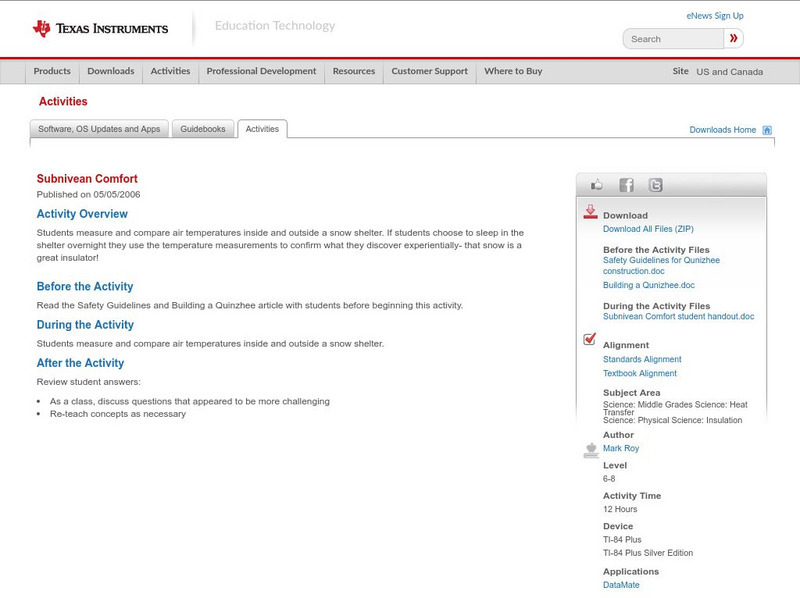The height and width of the screenshot is (598, 800).
Task: Submit search with the red double-arrow button
Action: [734, 38]
